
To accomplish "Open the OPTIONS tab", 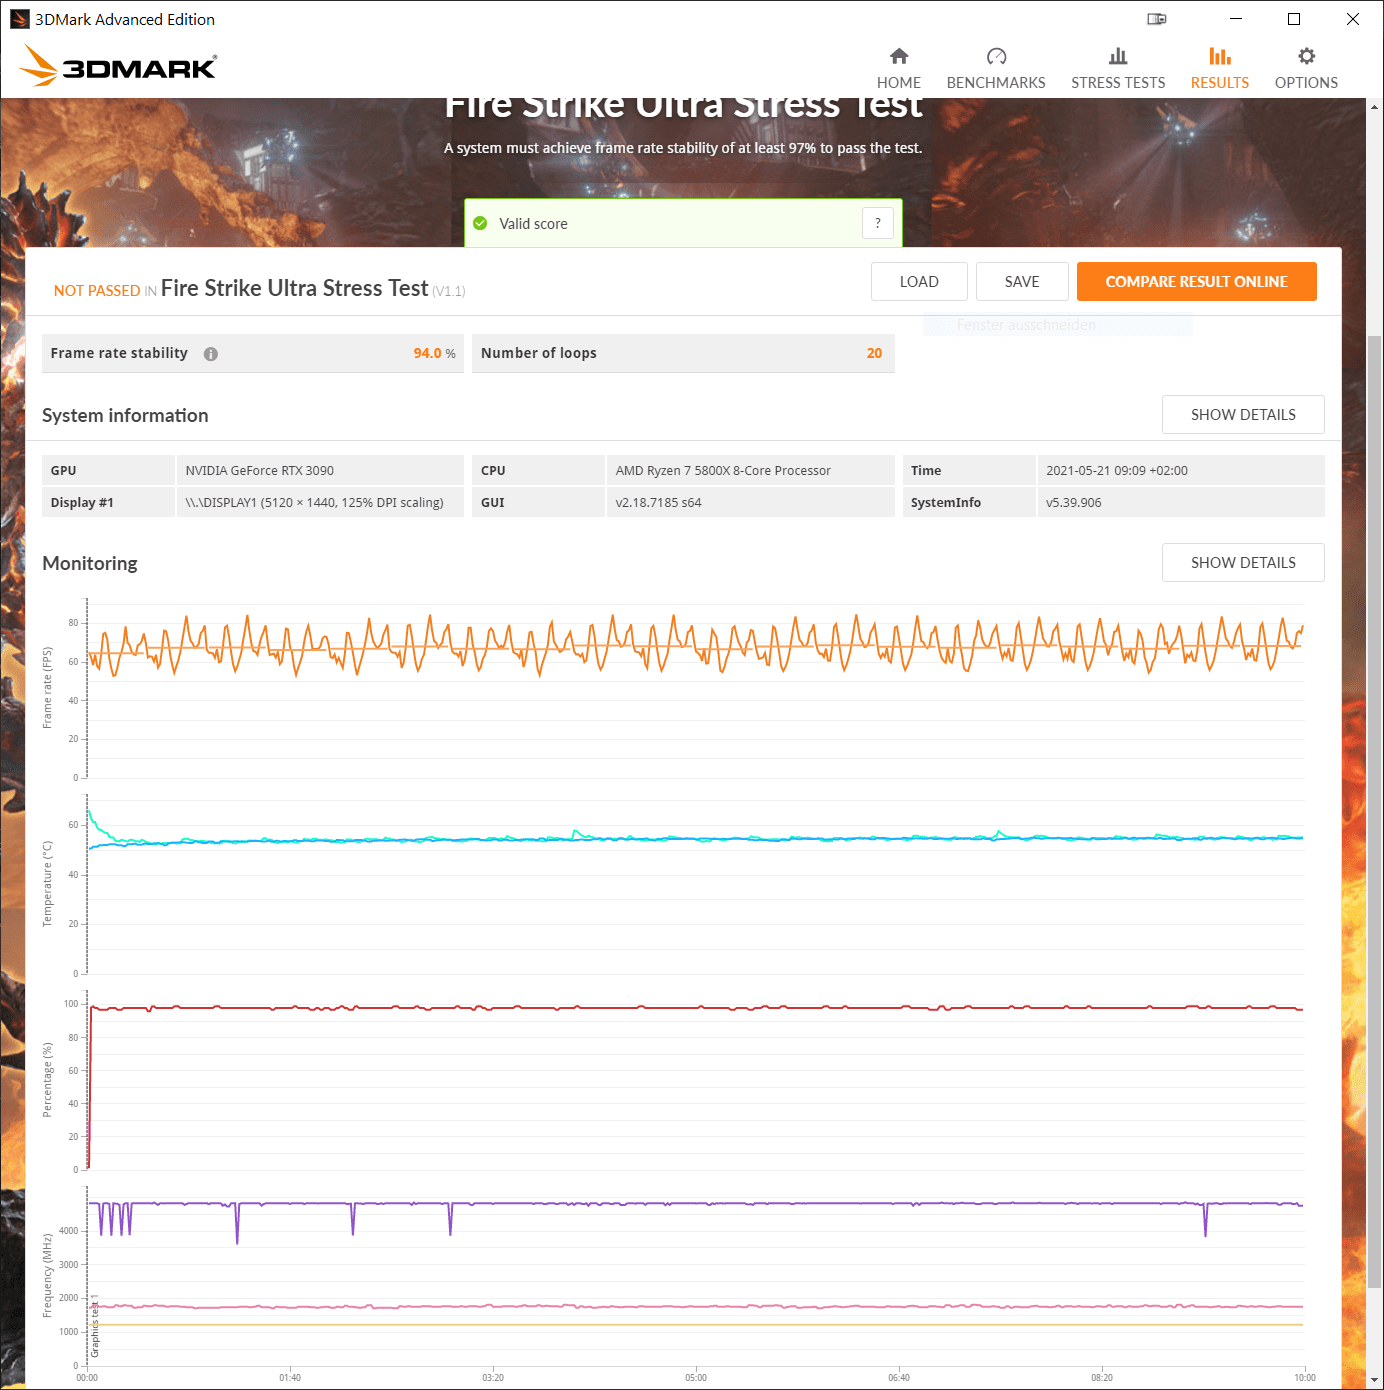I will [1306, 69].
